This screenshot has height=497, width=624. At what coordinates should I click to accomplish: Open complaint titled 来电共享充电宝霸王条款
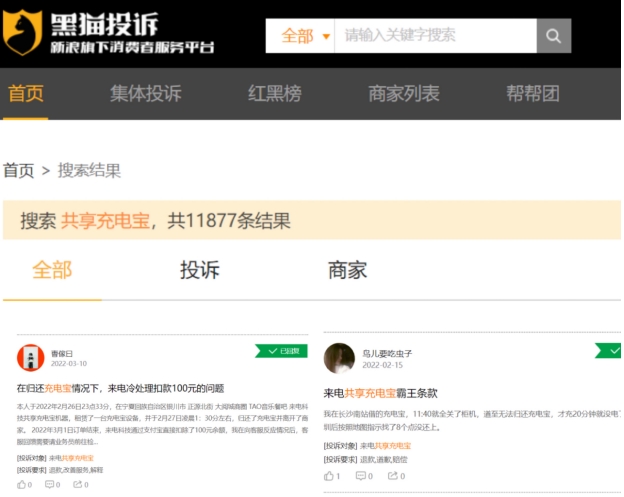380,393
